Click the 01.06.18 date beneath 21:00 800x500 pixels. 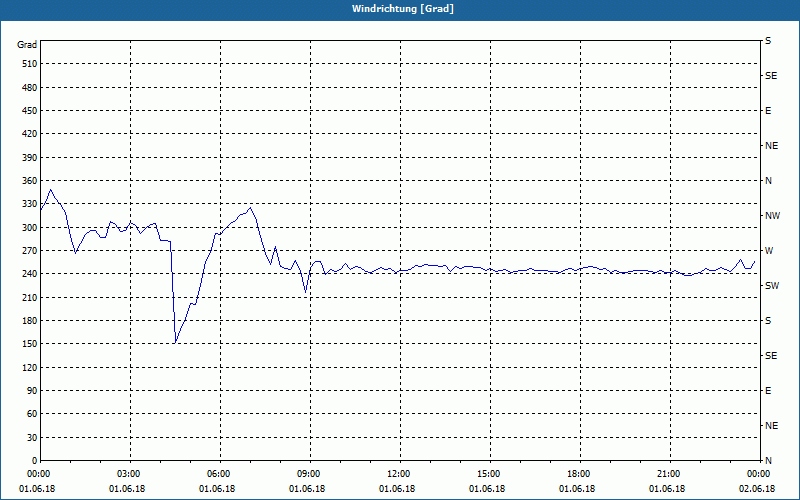667,489
